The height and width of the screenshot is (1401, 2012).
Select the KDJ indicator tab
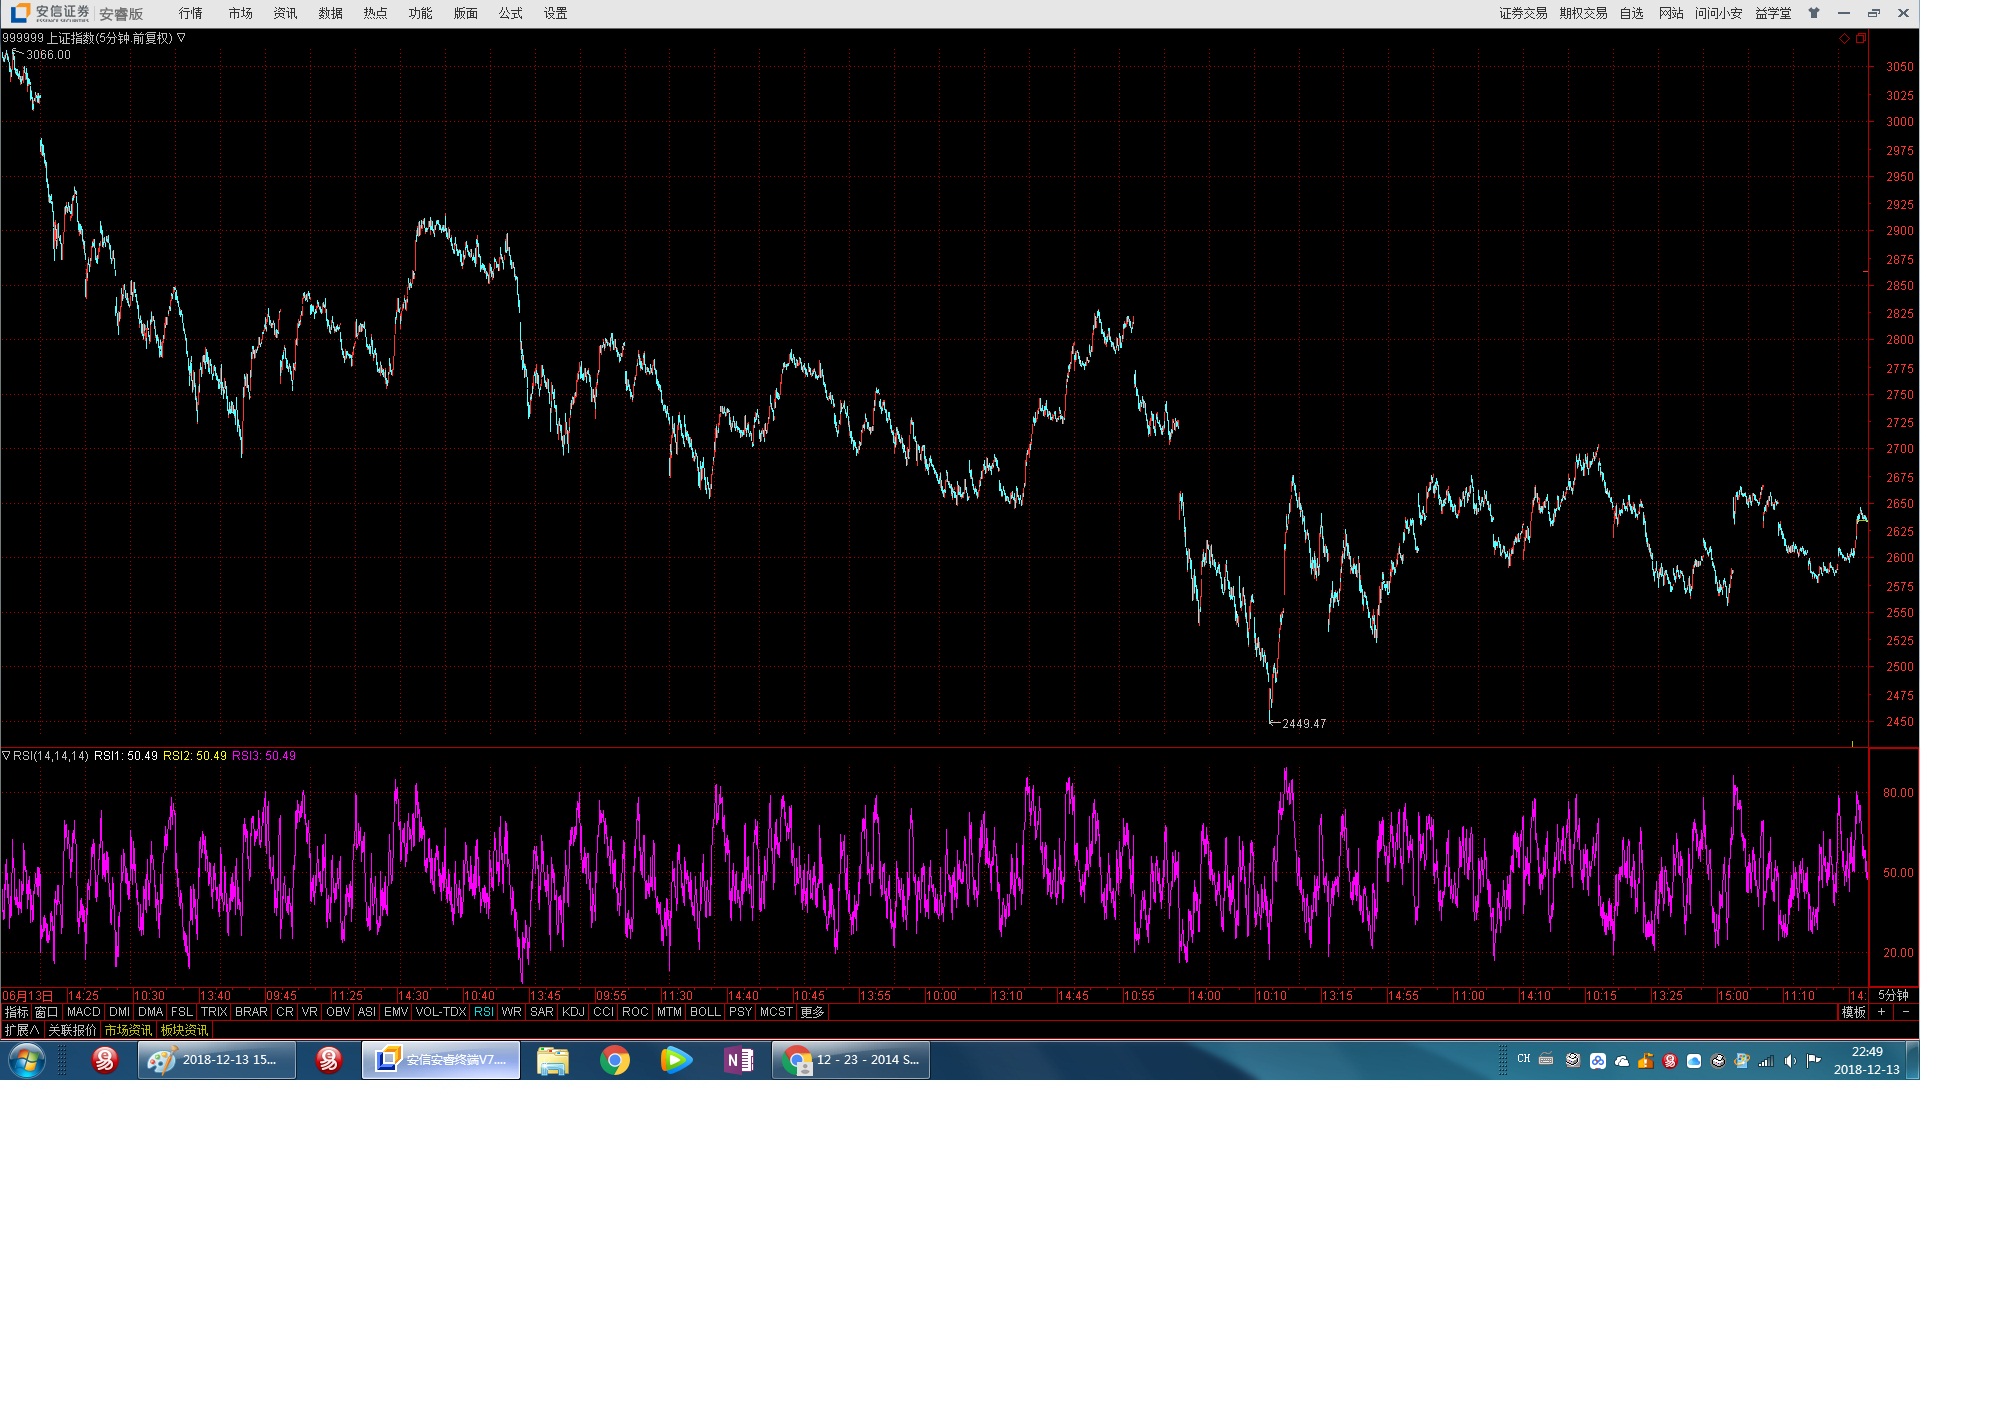coord(573,1012)
